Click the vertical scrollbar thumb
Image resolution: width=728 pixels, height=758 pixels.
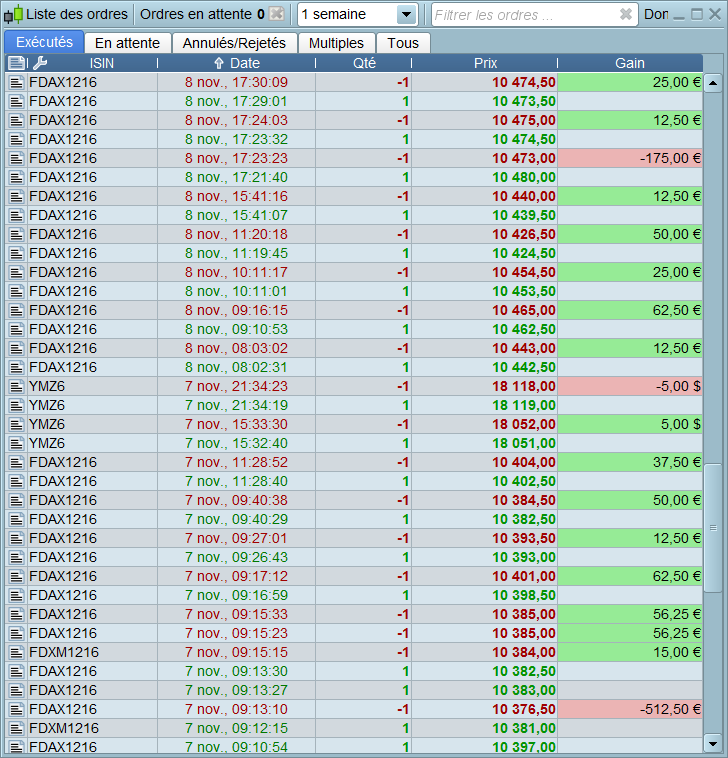[713, 528]
